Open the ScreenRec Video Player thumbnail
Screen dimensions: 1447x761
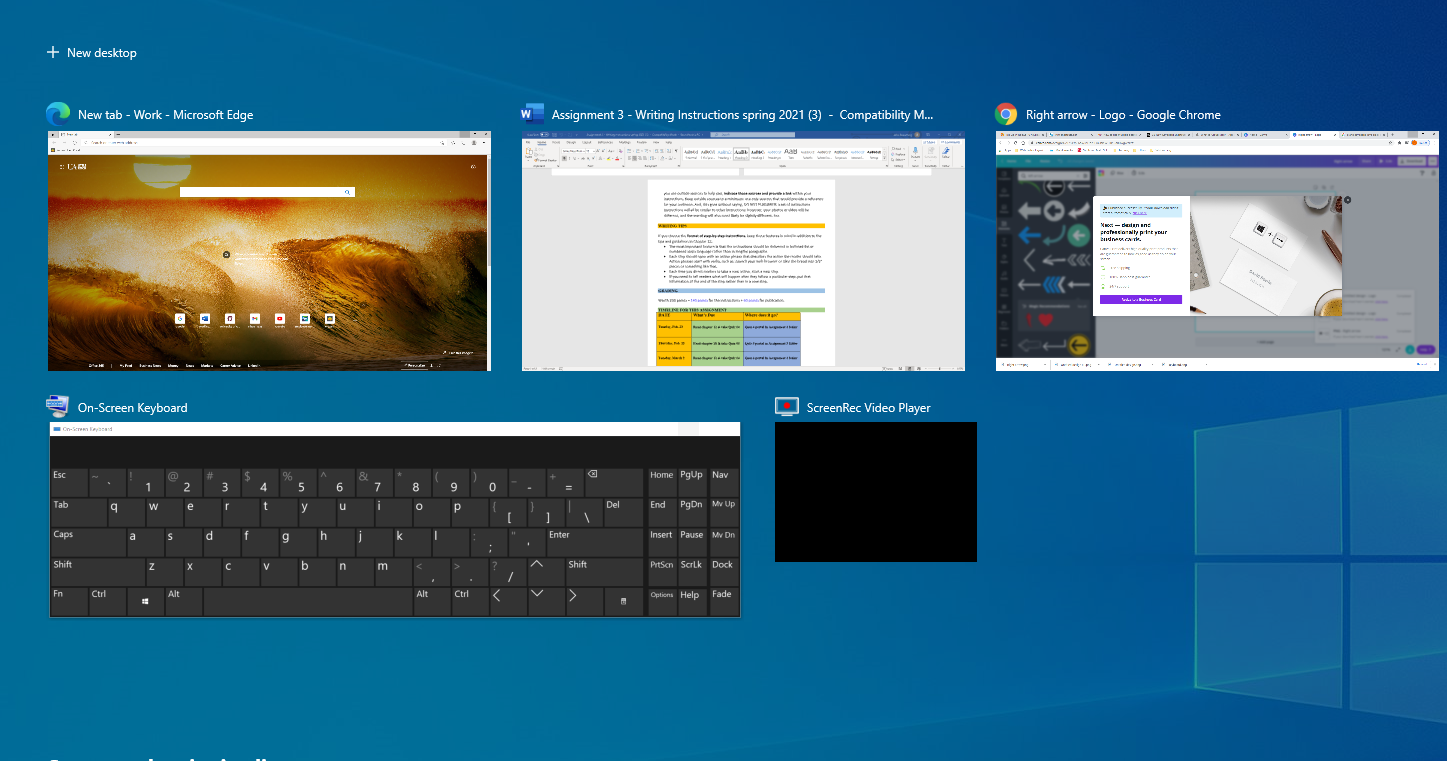tap(875, 491)
